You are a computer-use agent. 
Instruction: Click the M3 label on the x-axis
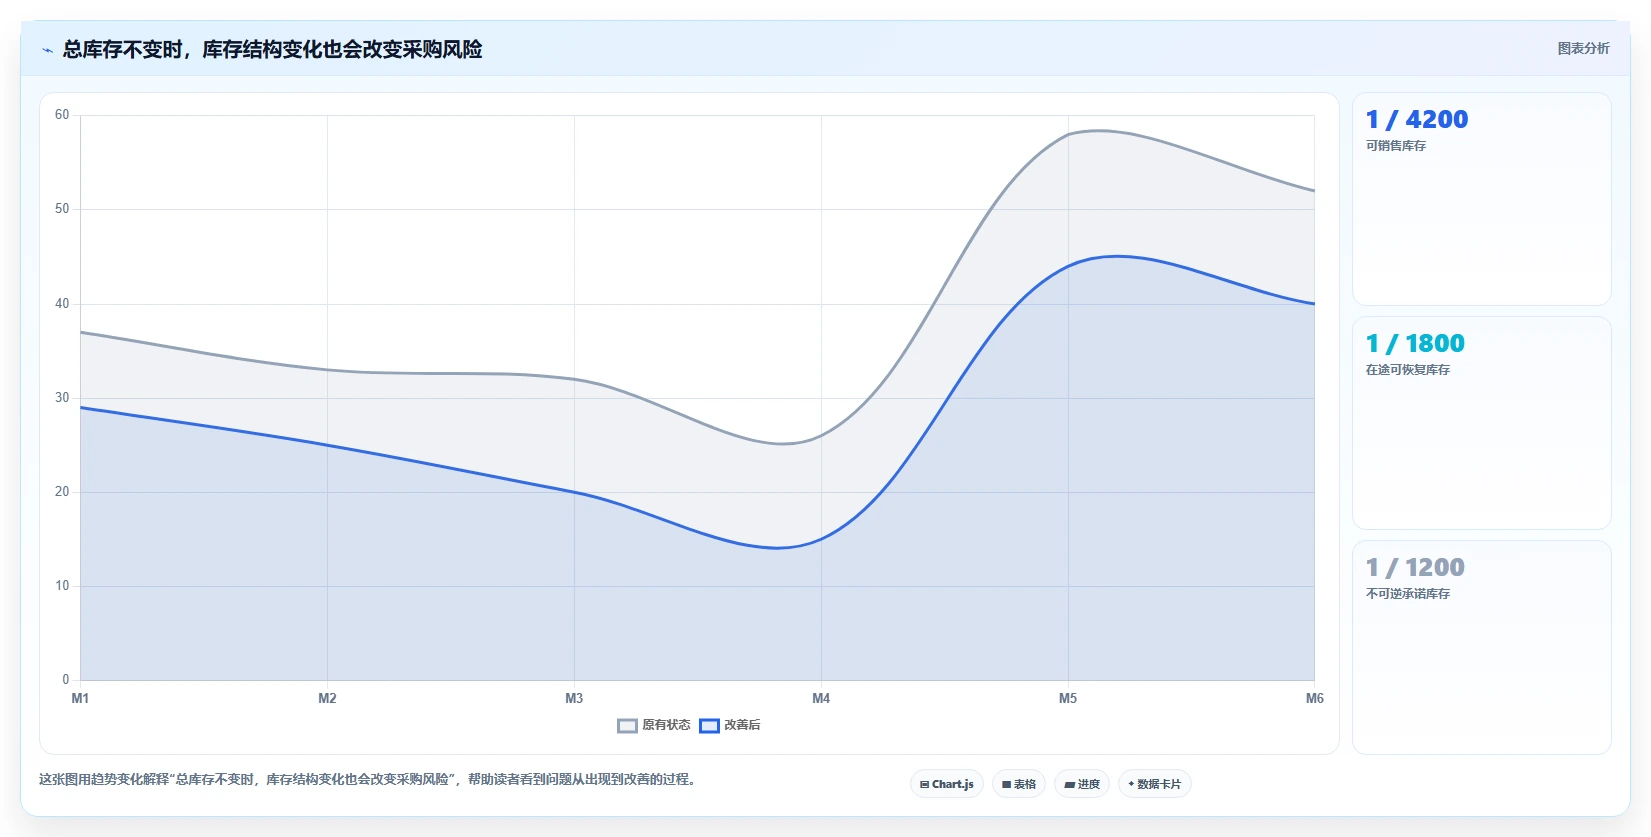click(x=574, y=698)
